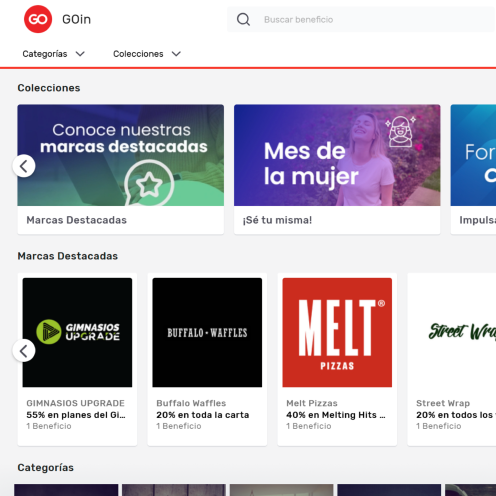Click 1 Beneficio under GIMNASIOS UPGRADE
This screenshot has width=496, height=496.
point(49,426)
